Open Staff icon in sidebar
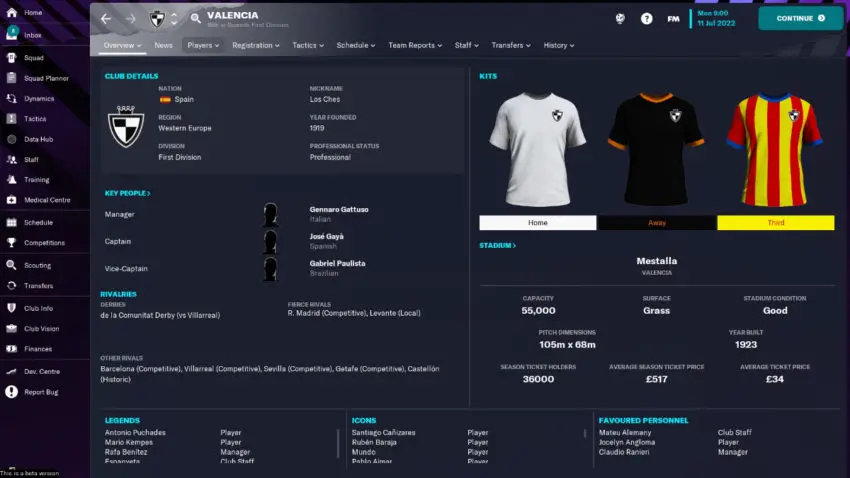Screen dimensions: 850x478 point(11,159)
